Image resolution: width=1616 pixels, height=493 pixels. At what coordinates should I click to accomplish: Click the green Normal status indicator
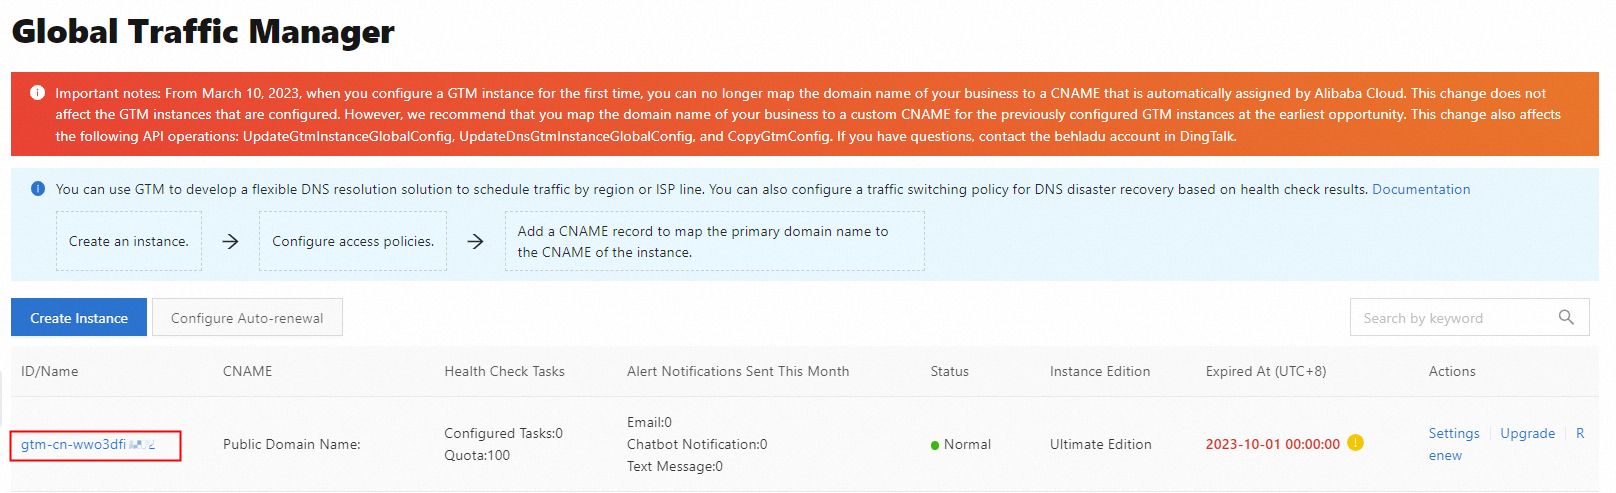(x=935, y=445)
